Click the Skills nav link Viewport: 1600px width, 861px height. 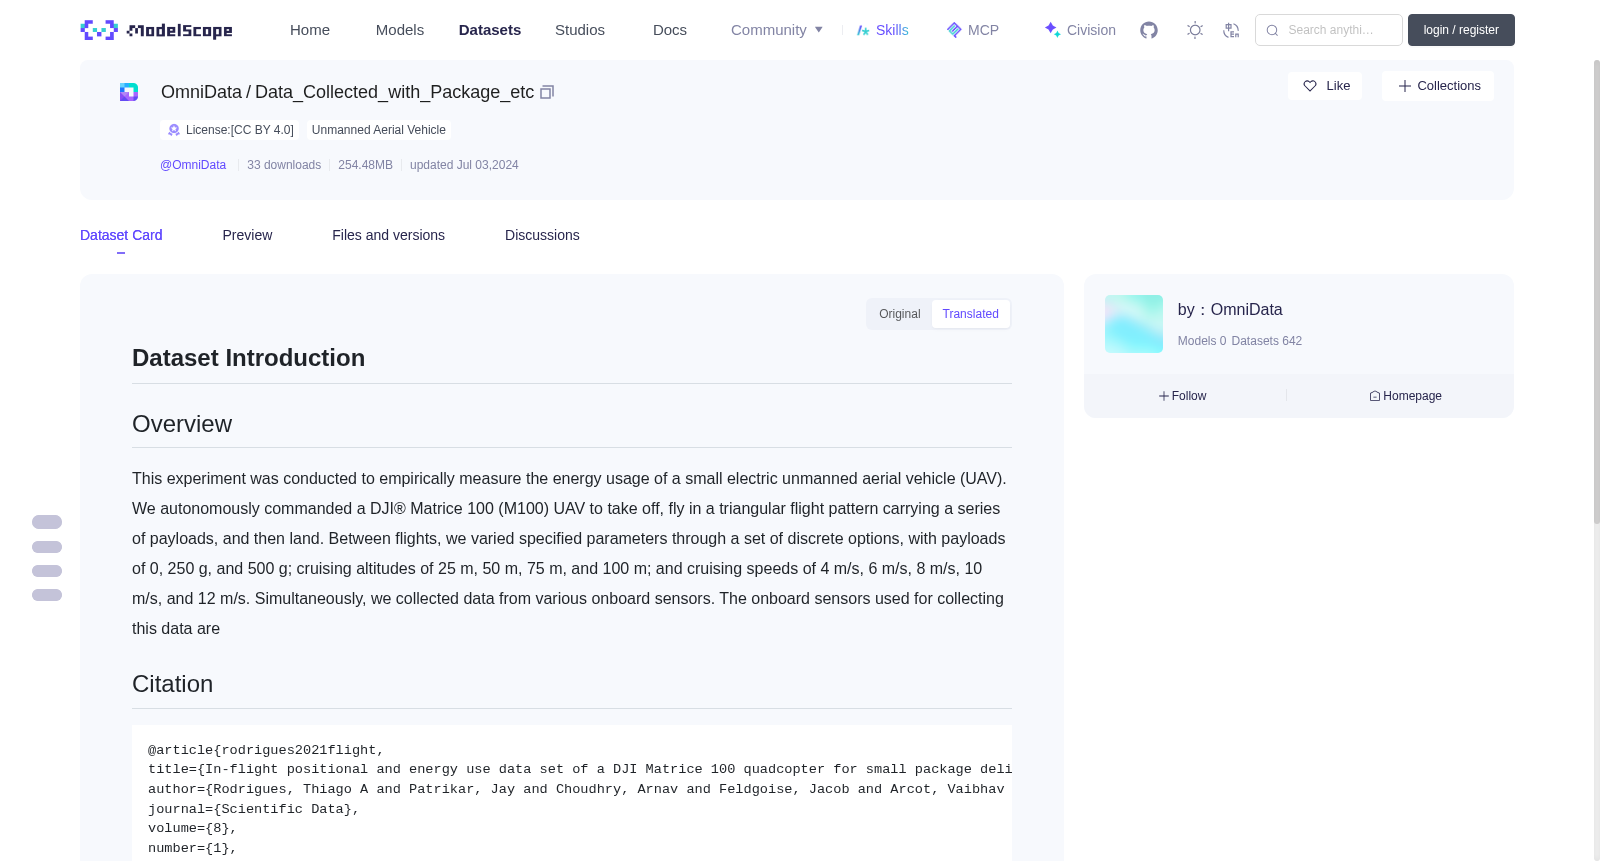click(882, 30)
